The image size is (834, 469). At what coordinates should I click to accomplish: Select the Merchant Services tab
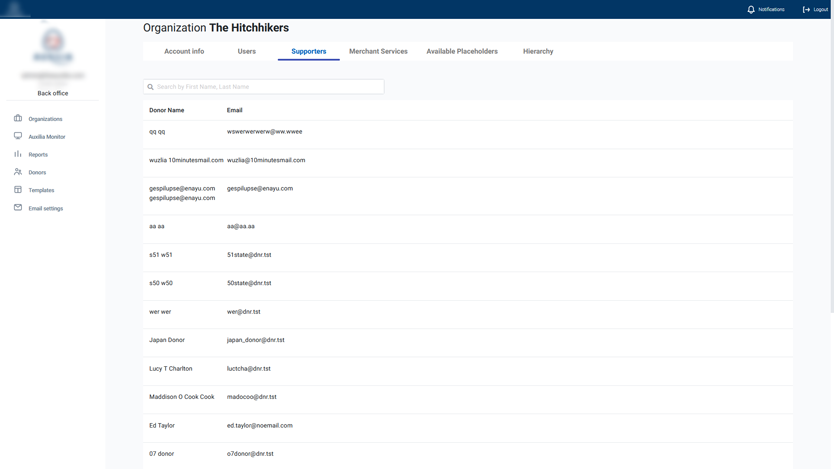point(378,51)
